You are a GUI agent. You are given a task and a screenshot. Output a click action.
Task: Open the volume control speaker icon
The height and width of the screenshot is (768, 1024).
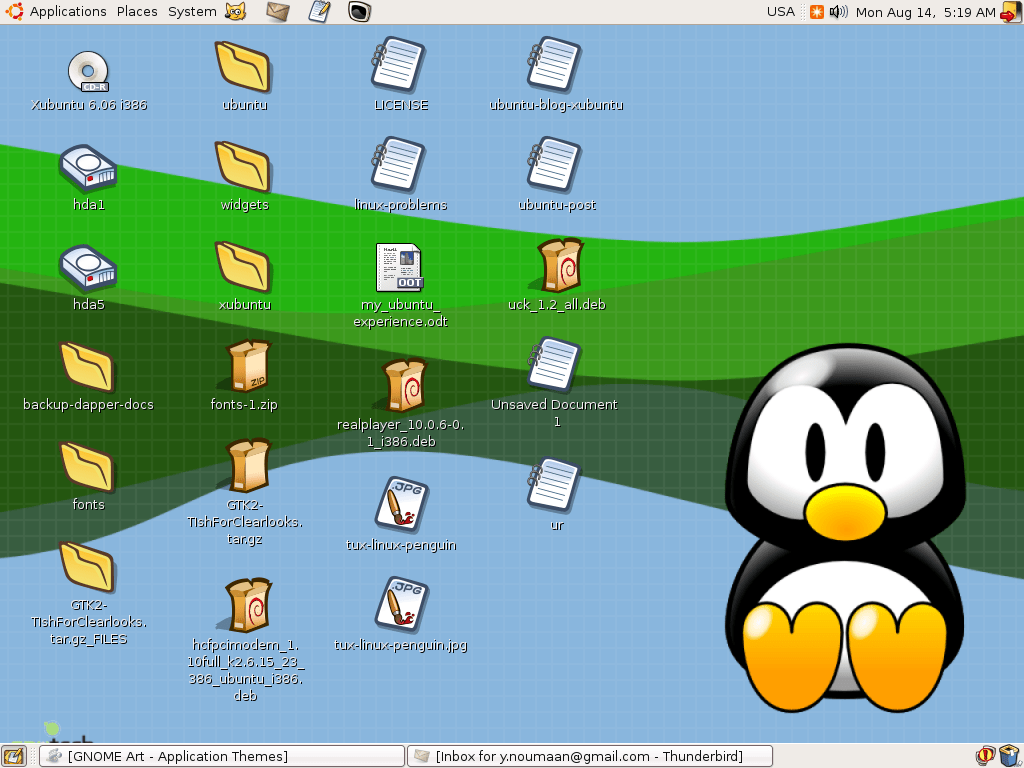[839, 12]
